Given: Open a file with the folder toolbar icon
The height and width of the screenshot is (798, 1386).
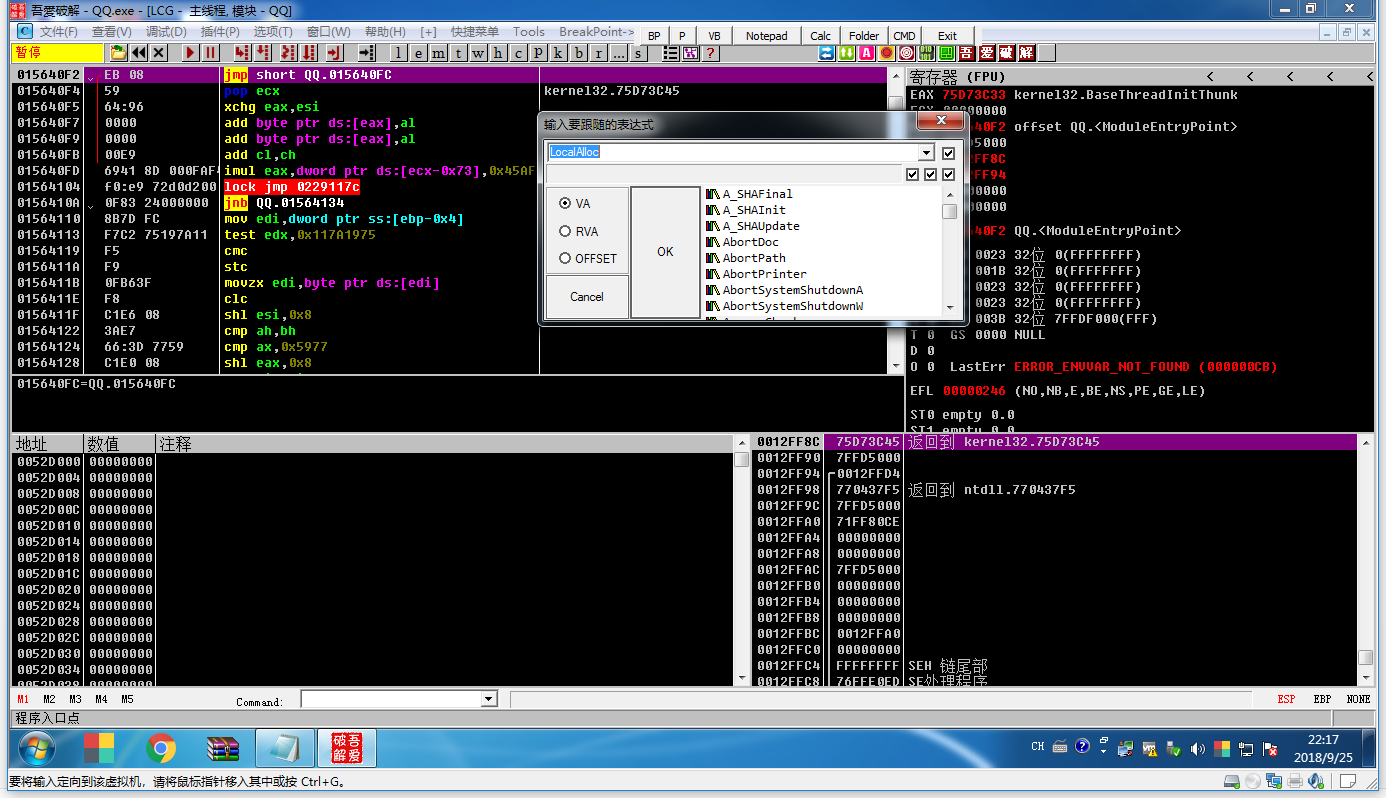Looking at the screenshot, I should tap(118, 53).
